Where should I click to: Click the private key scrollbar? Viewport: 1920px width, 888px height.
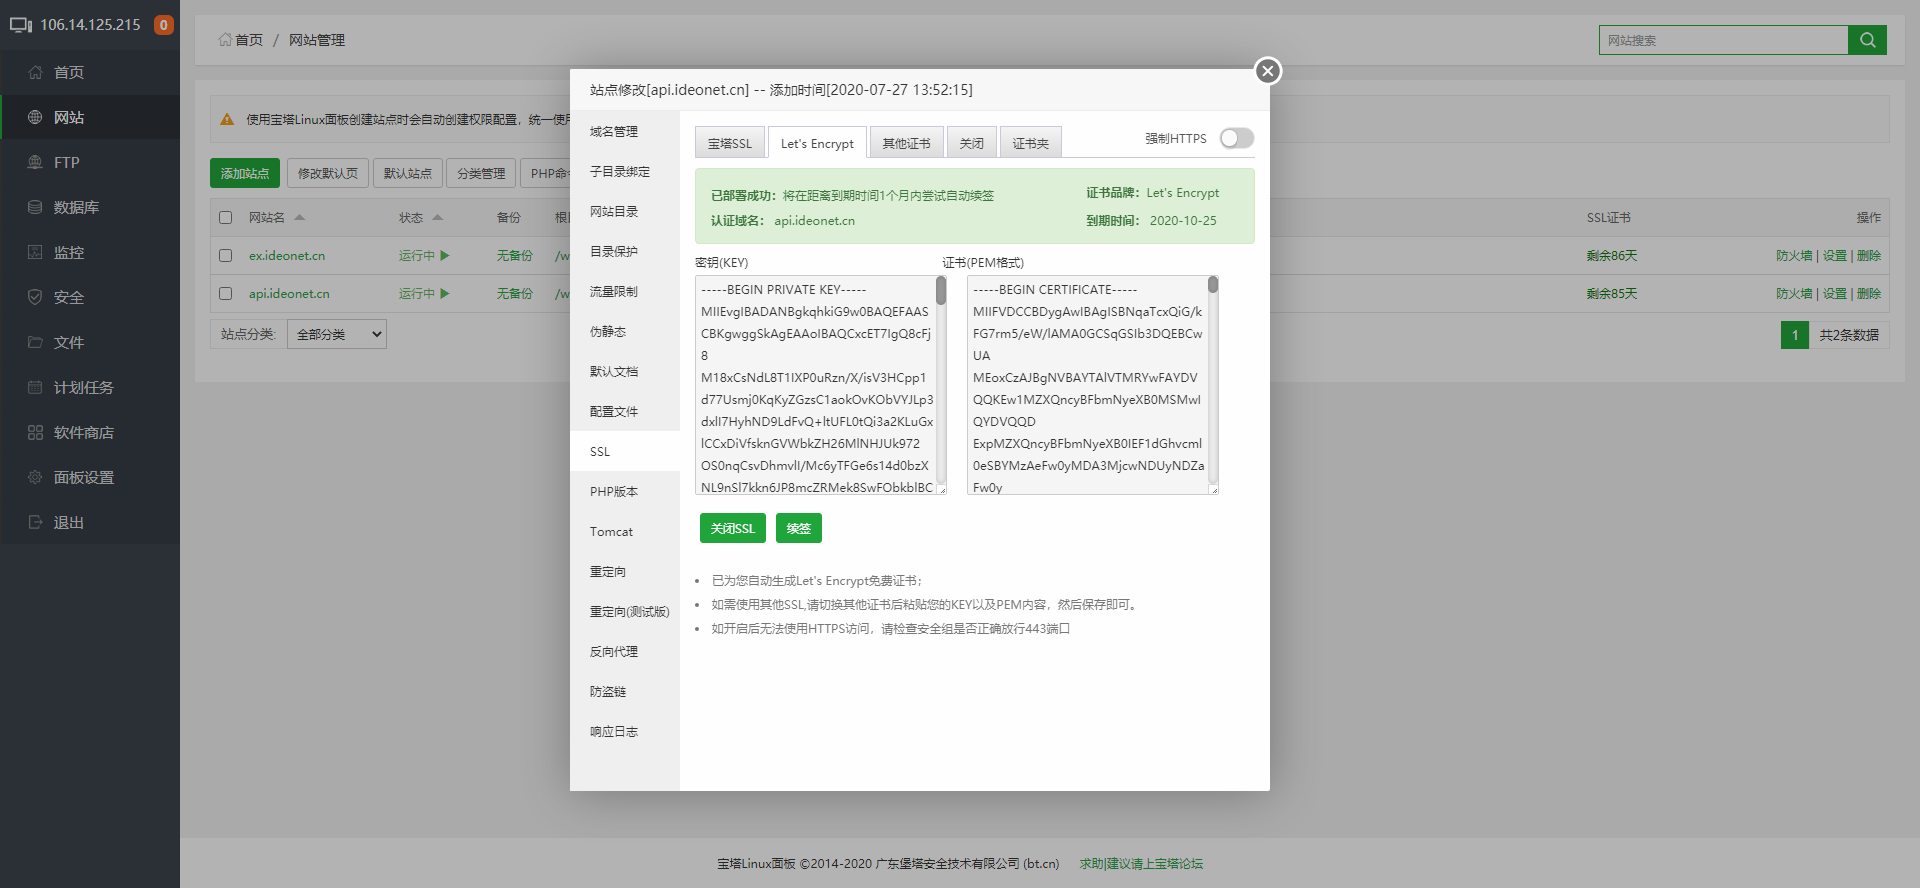[941, 291]
